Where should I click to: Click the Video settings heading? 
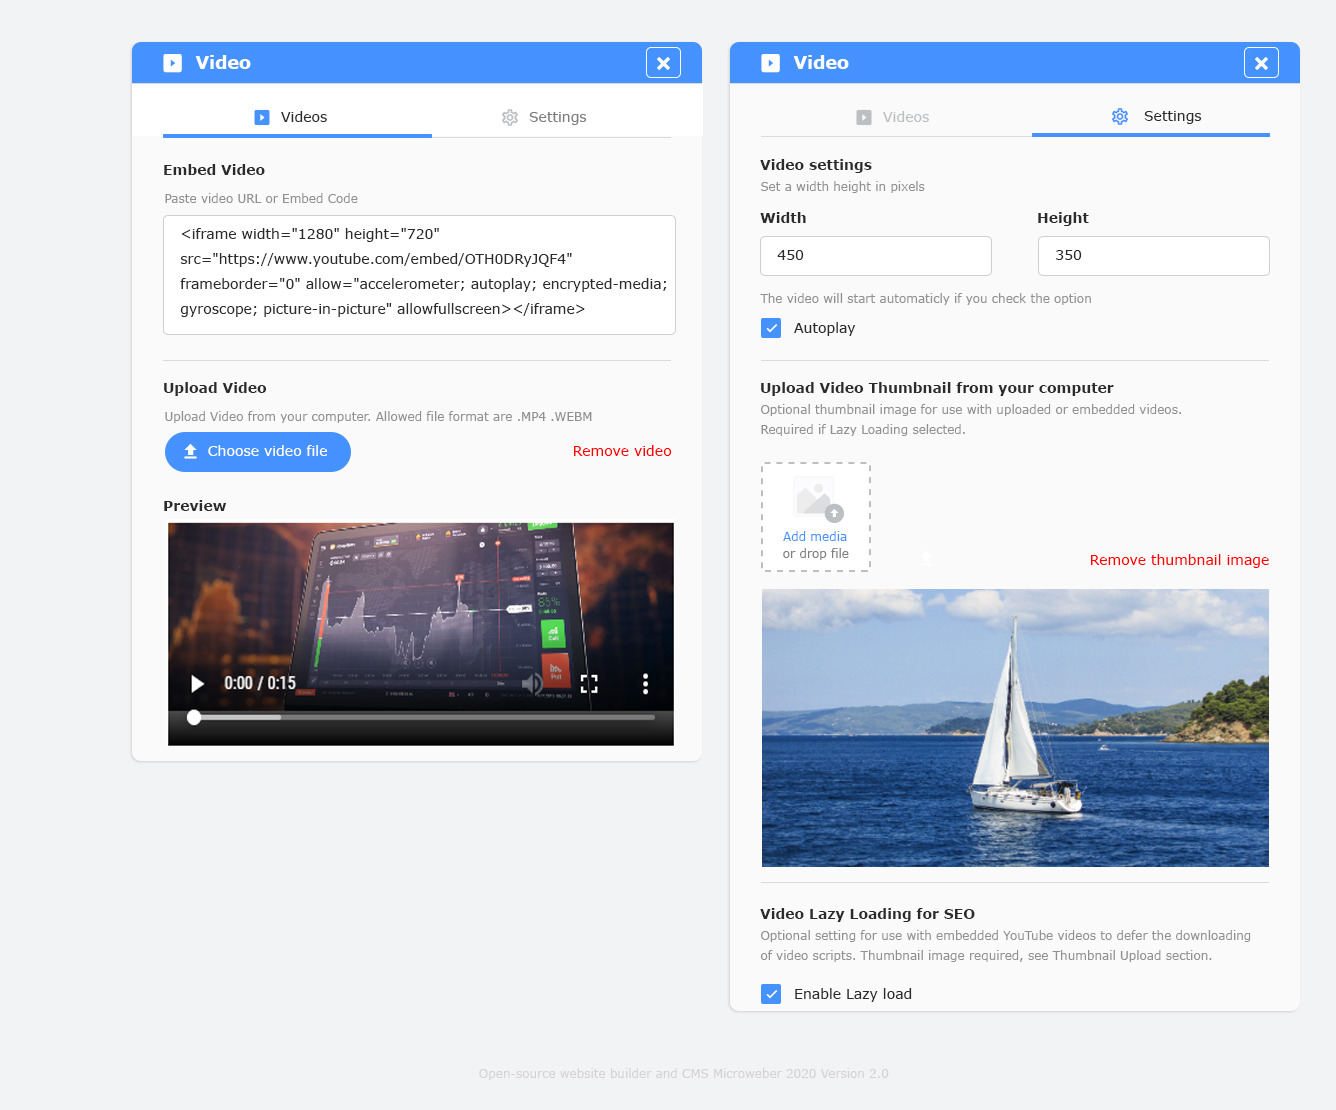click(x=816, y=165)
